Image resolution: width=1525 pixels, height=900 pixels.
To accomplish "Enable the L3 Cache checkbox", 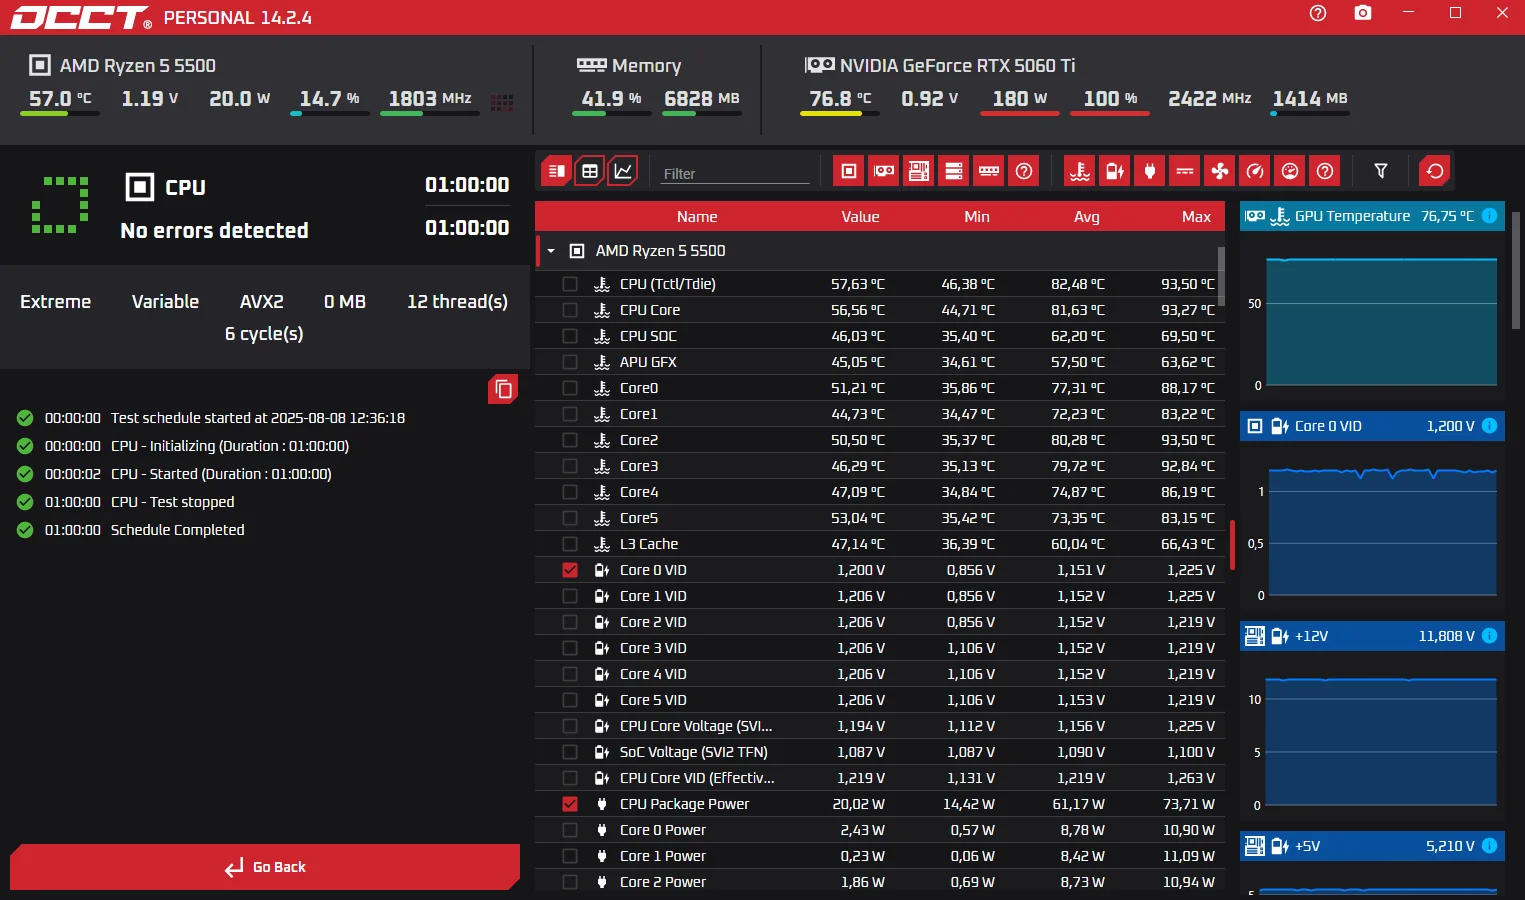I will pyautogui.click(x=570, y=544).
